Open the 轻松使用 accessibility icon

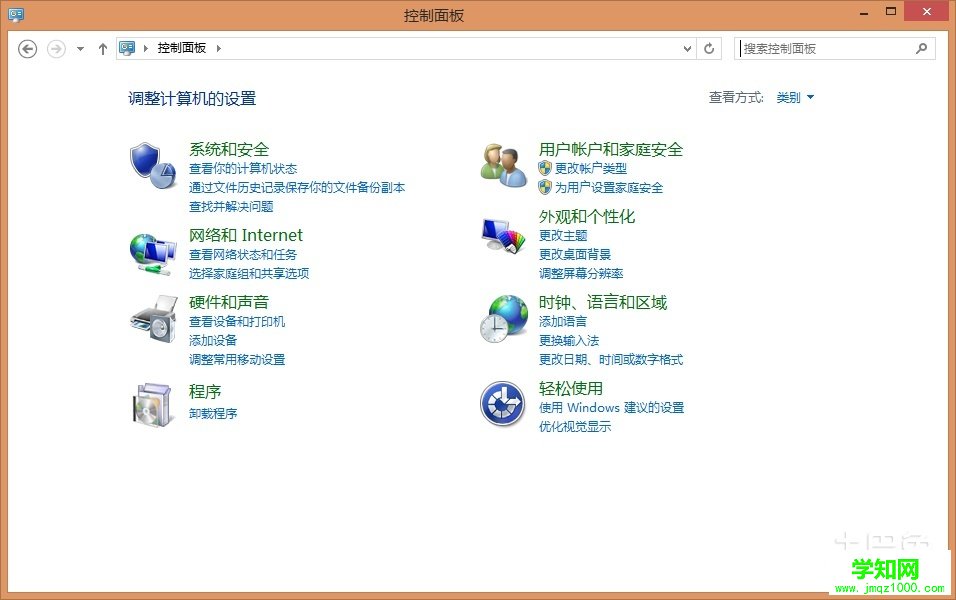pos(502,404)
